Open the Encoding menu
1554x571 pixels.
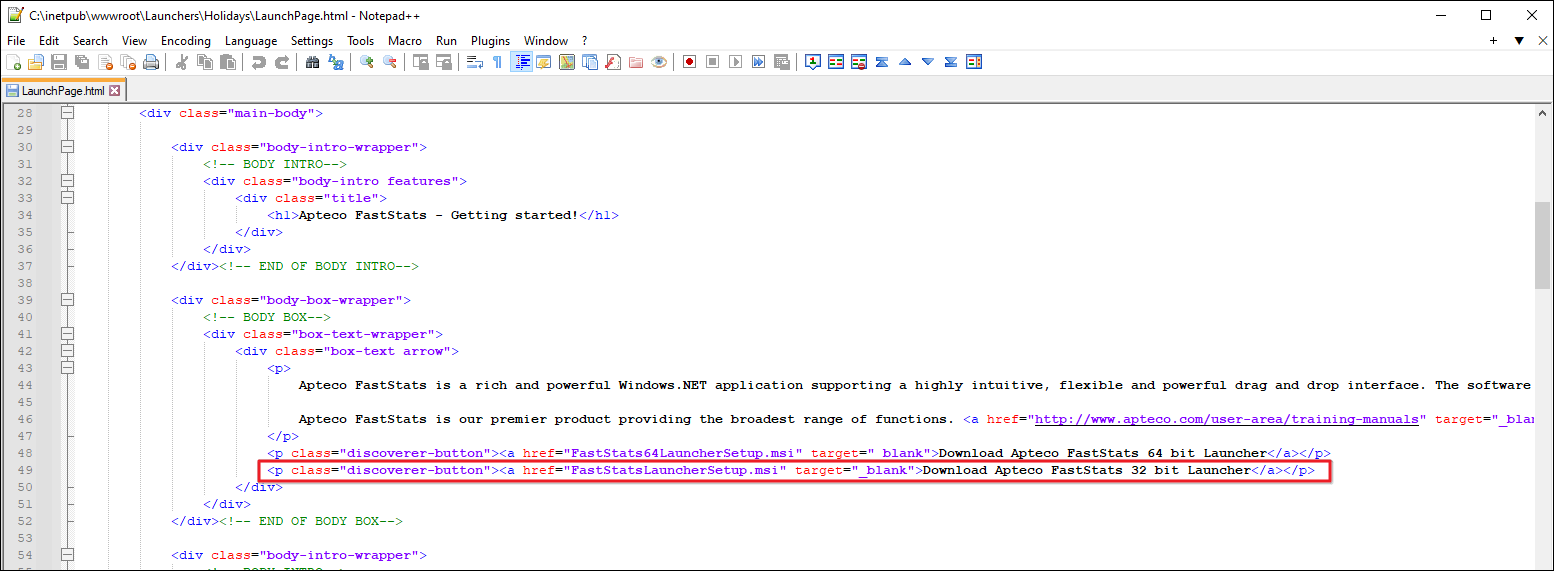[x=186, y=41]
